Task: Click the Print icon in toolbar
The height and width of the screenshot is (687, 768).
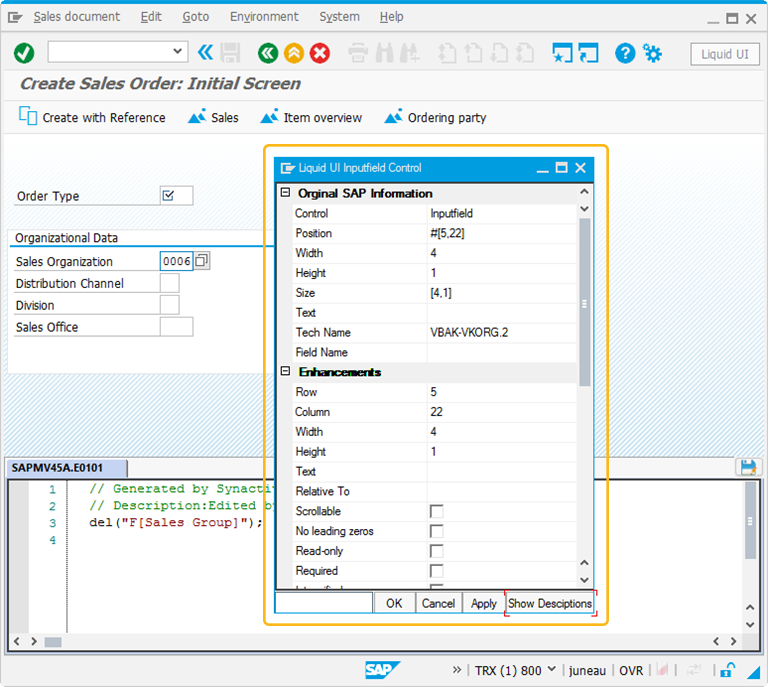Action: pyautogui.click(x=358, y=53)
